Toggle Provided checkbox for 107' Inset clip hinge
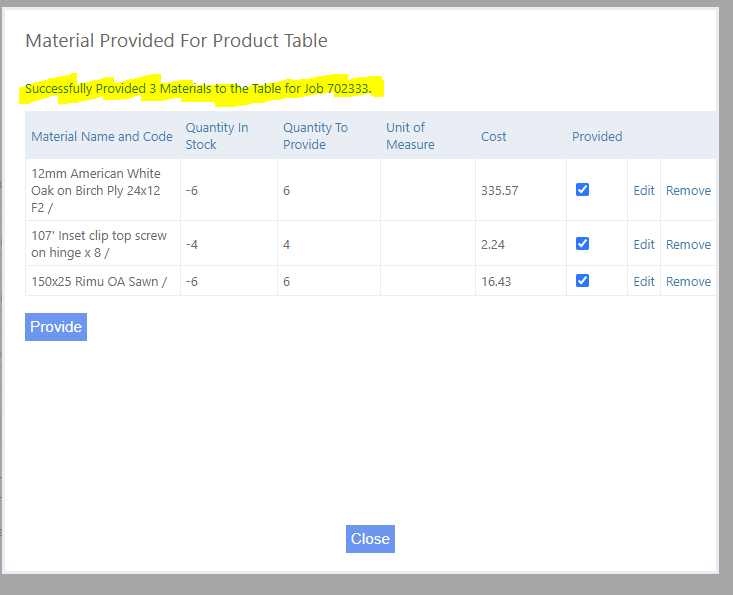This screenshot has height=595, width=733. tap(582, 244)
